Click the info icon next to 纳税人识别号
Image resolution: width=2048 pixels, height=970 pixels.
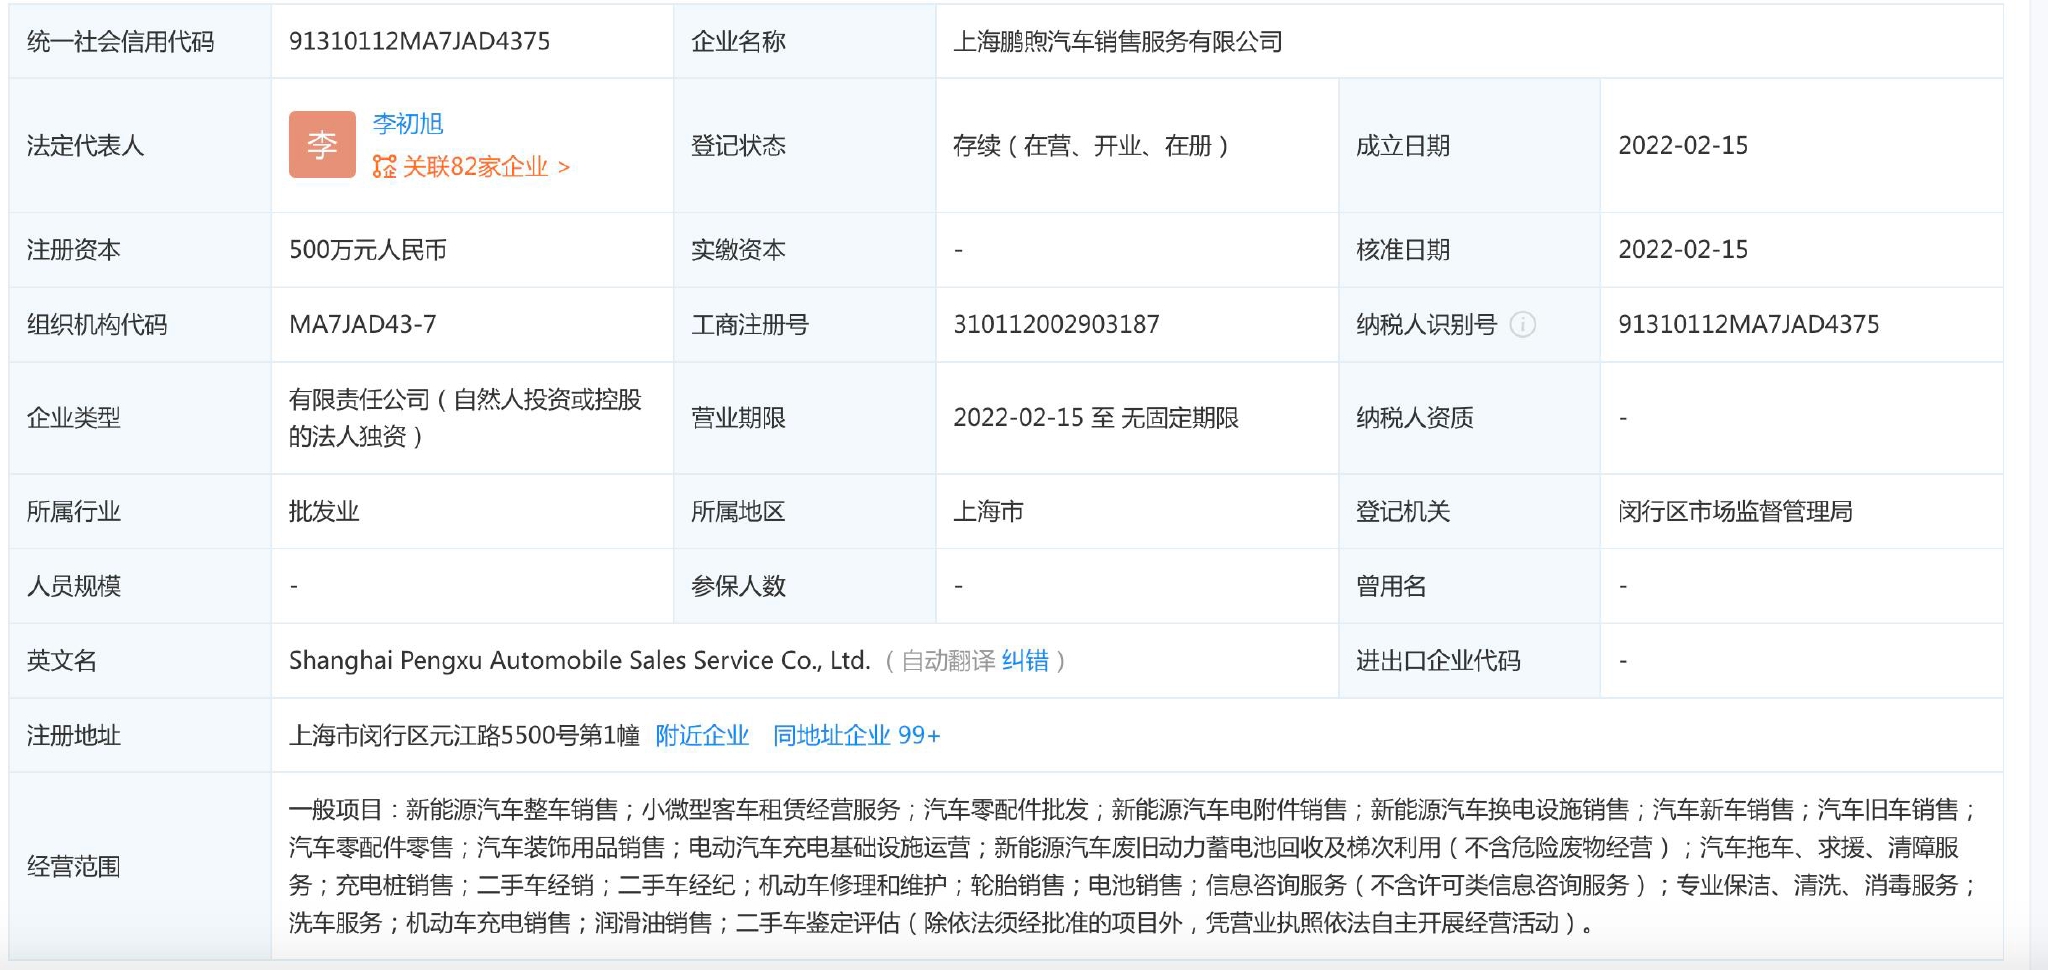click(x=1522, y=324)
